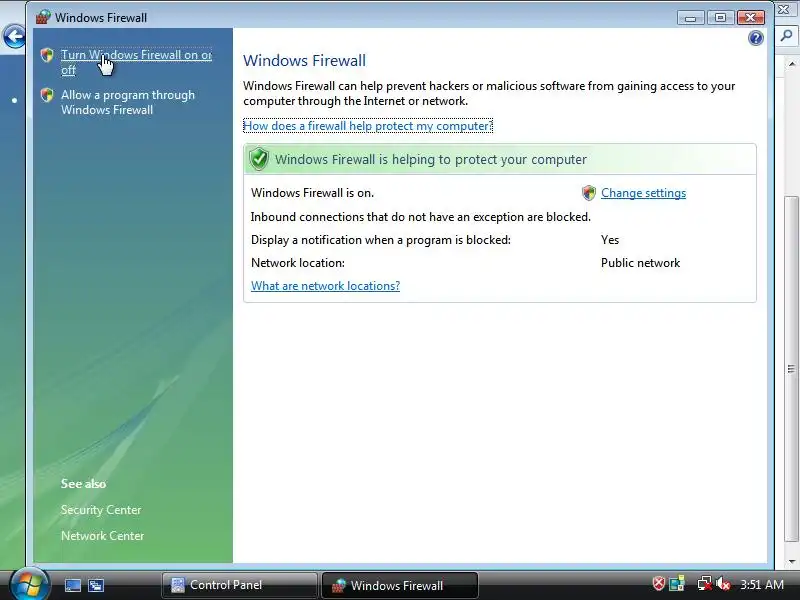
Task: Close the background Control Panel window
Action: click(784, 9)
